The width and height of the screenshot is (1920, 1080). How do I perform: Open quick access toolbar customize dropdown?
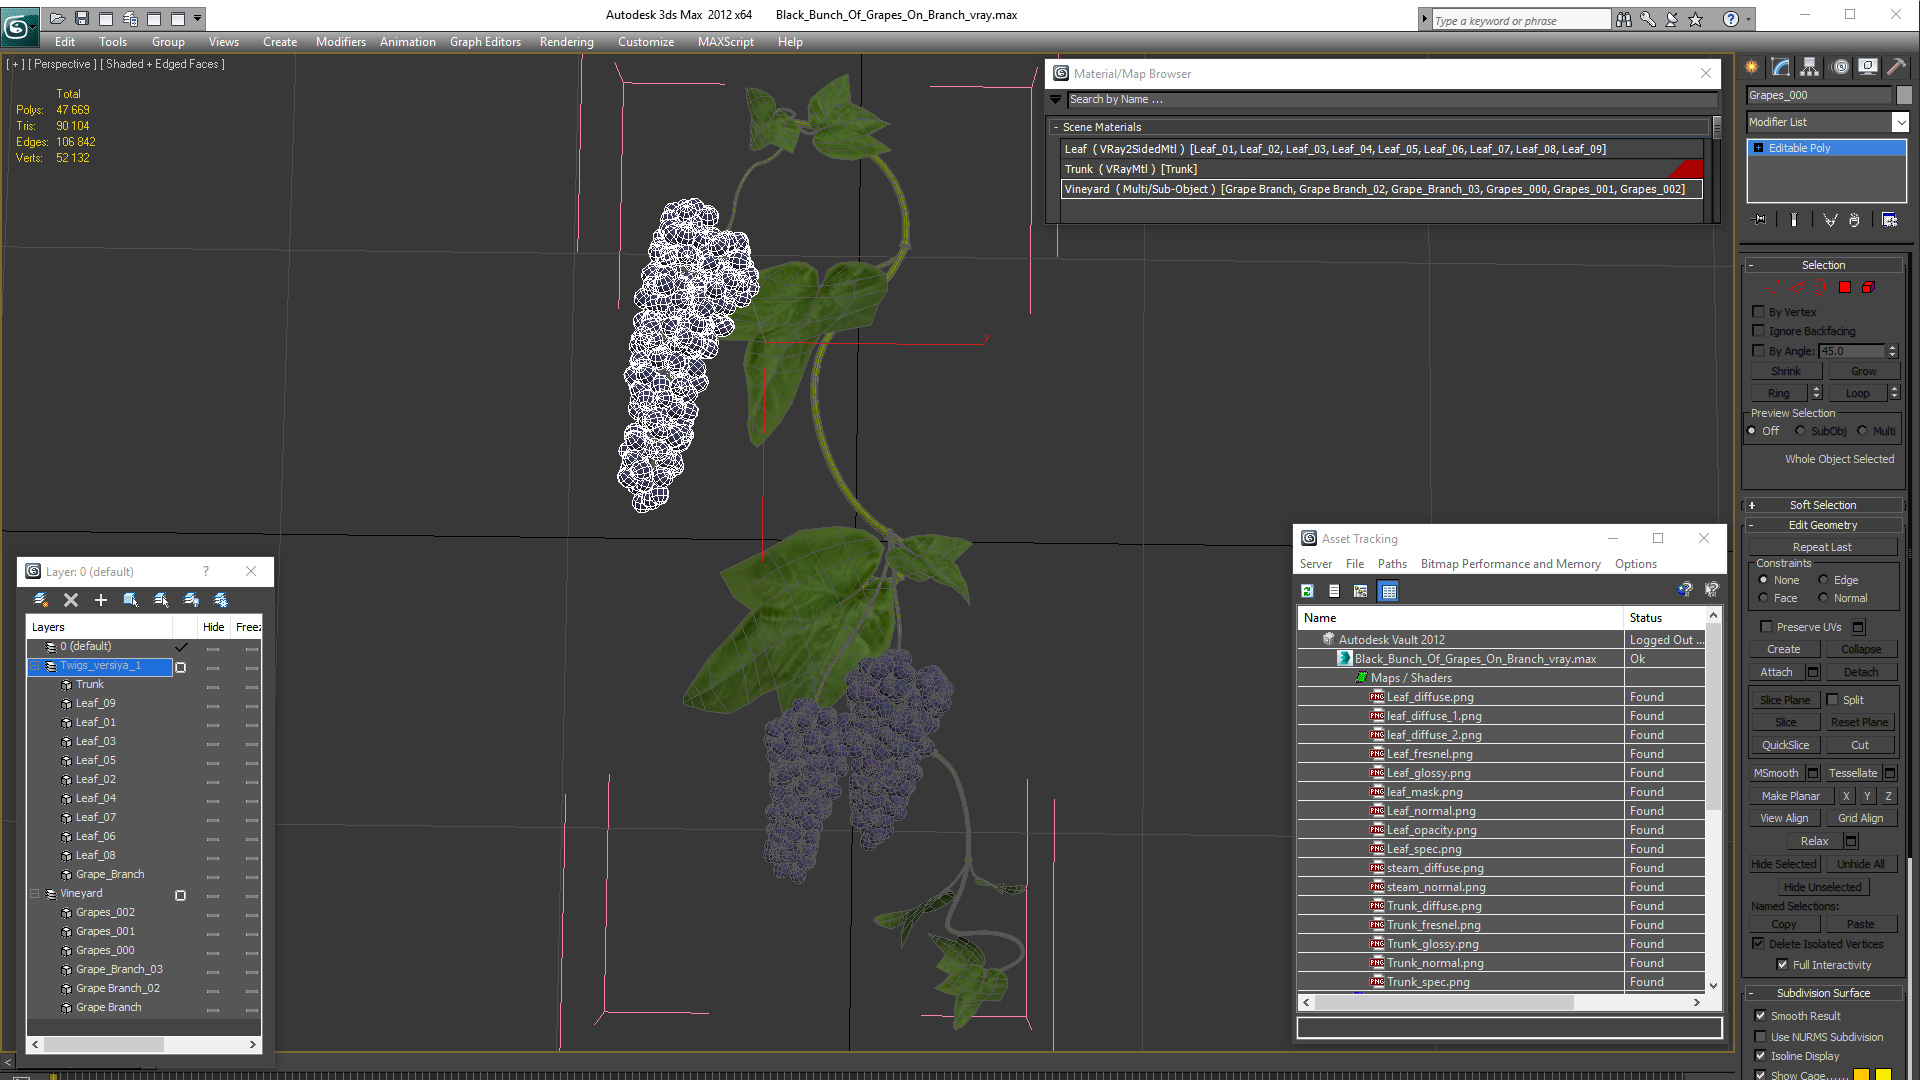point(198,18)
